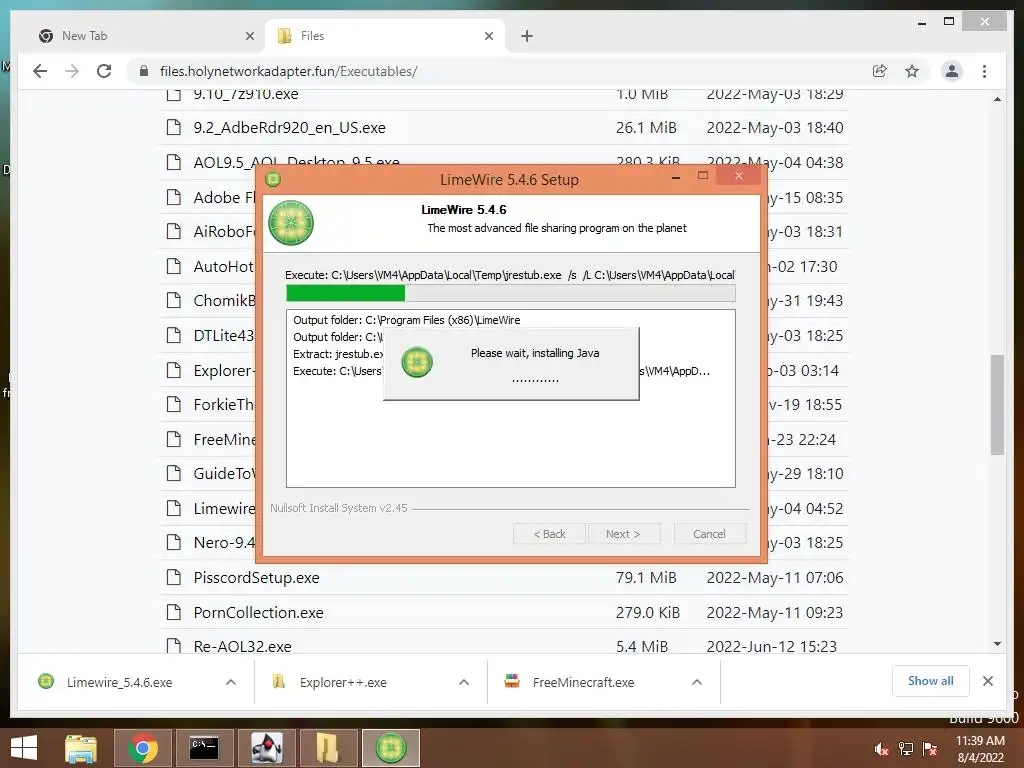Click the Back button in LimeWire Setup
1024x768 pixels.
550,534
